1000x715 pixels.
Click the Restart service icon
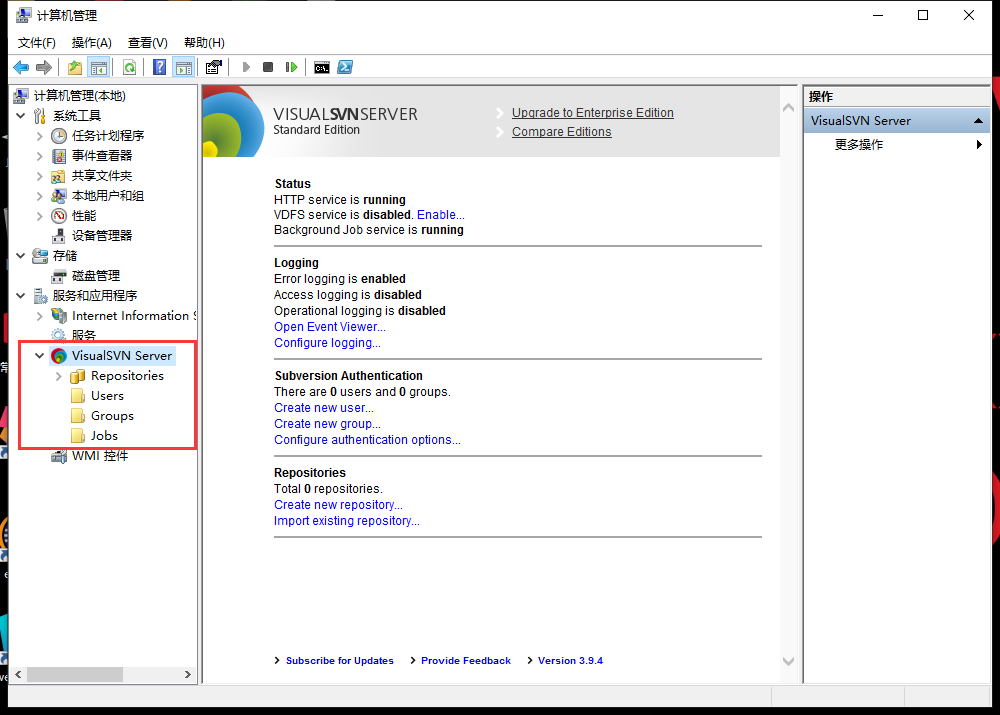[291, 67]
